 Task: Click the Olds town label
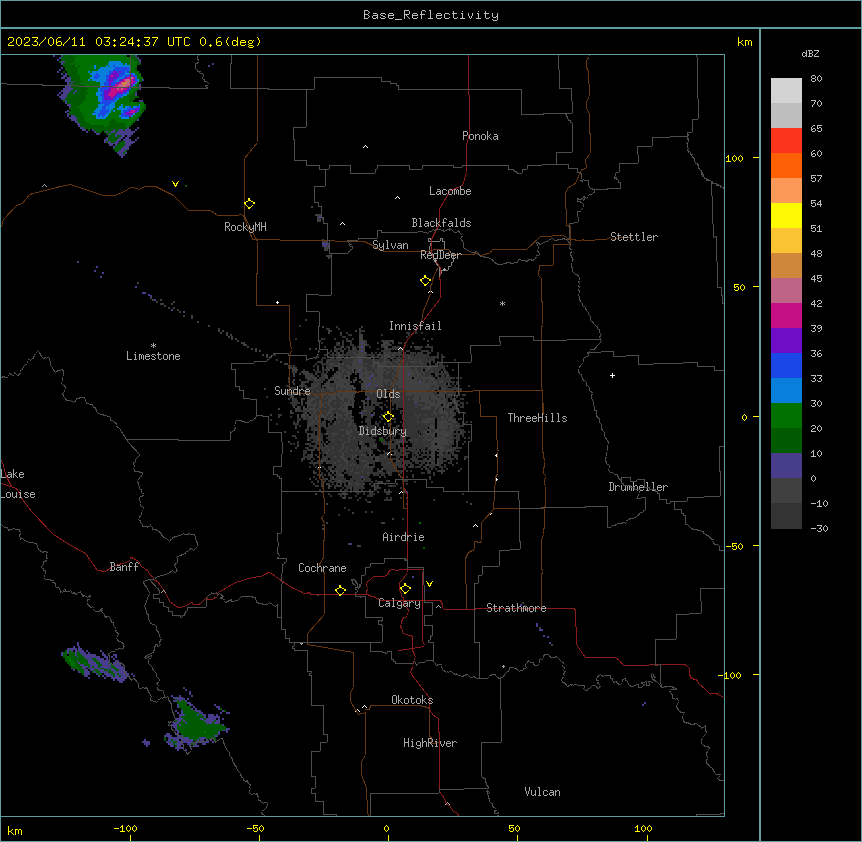[x=388, y=394]
